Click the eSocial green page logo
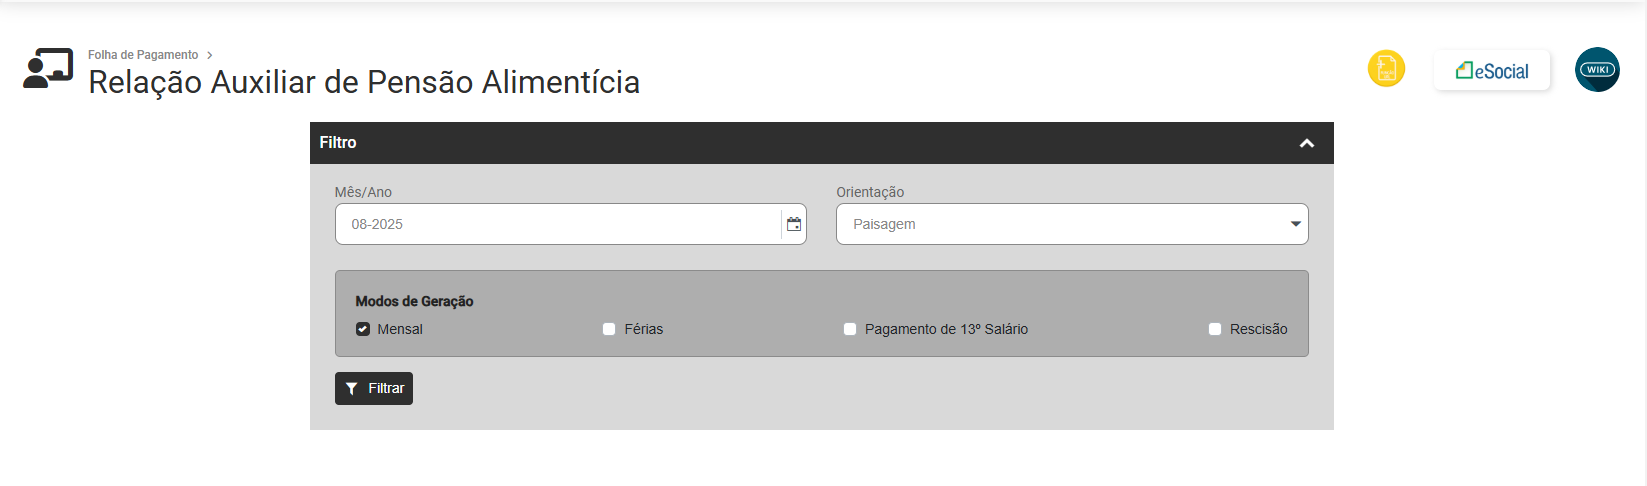1647x486 pixels. coord(1464,71)
